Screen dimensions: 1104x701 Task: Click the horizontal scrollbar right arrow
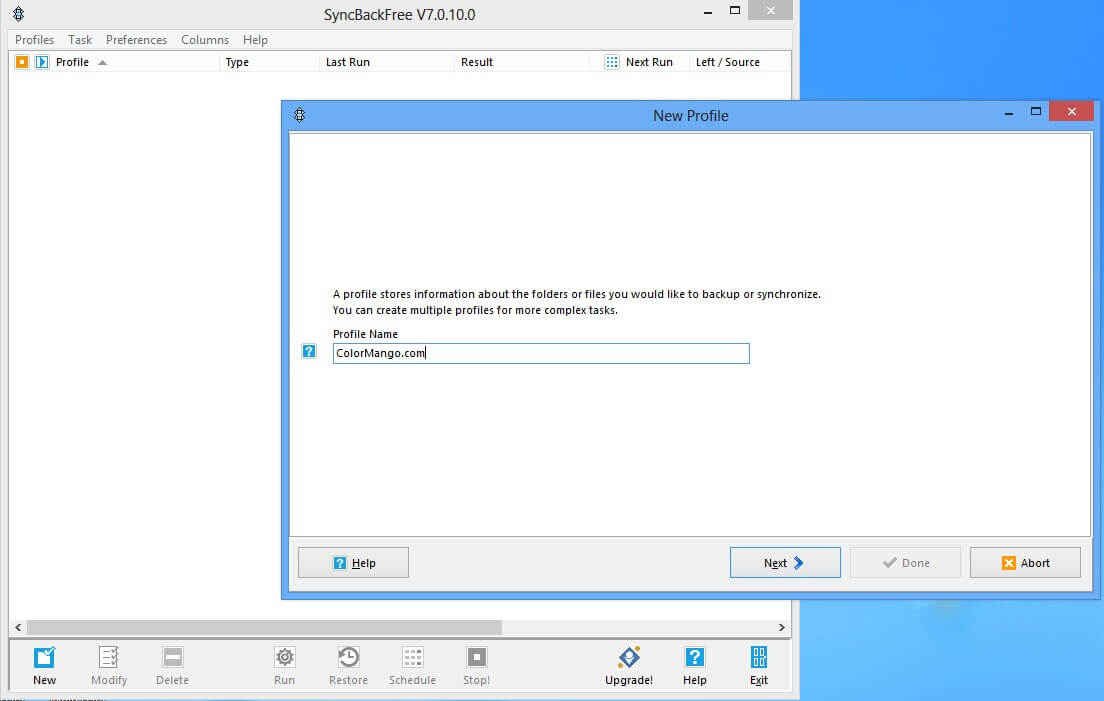(x=782, y=627)
